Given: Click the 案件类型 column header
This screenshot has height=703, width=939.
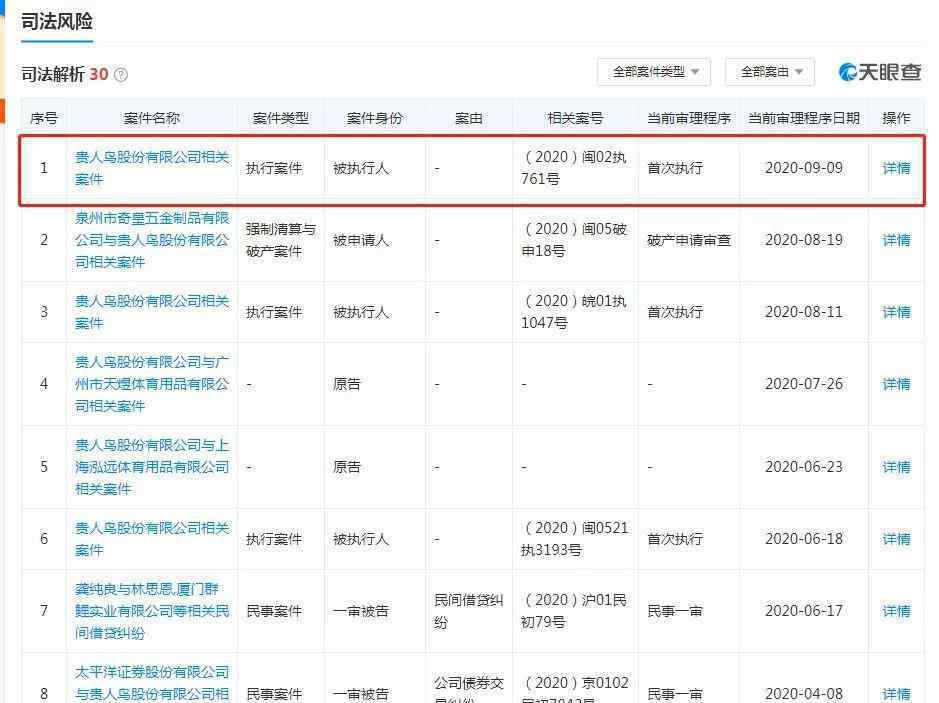Looking at the screenshot, I should pyautogui.click(x=280, y=118).
